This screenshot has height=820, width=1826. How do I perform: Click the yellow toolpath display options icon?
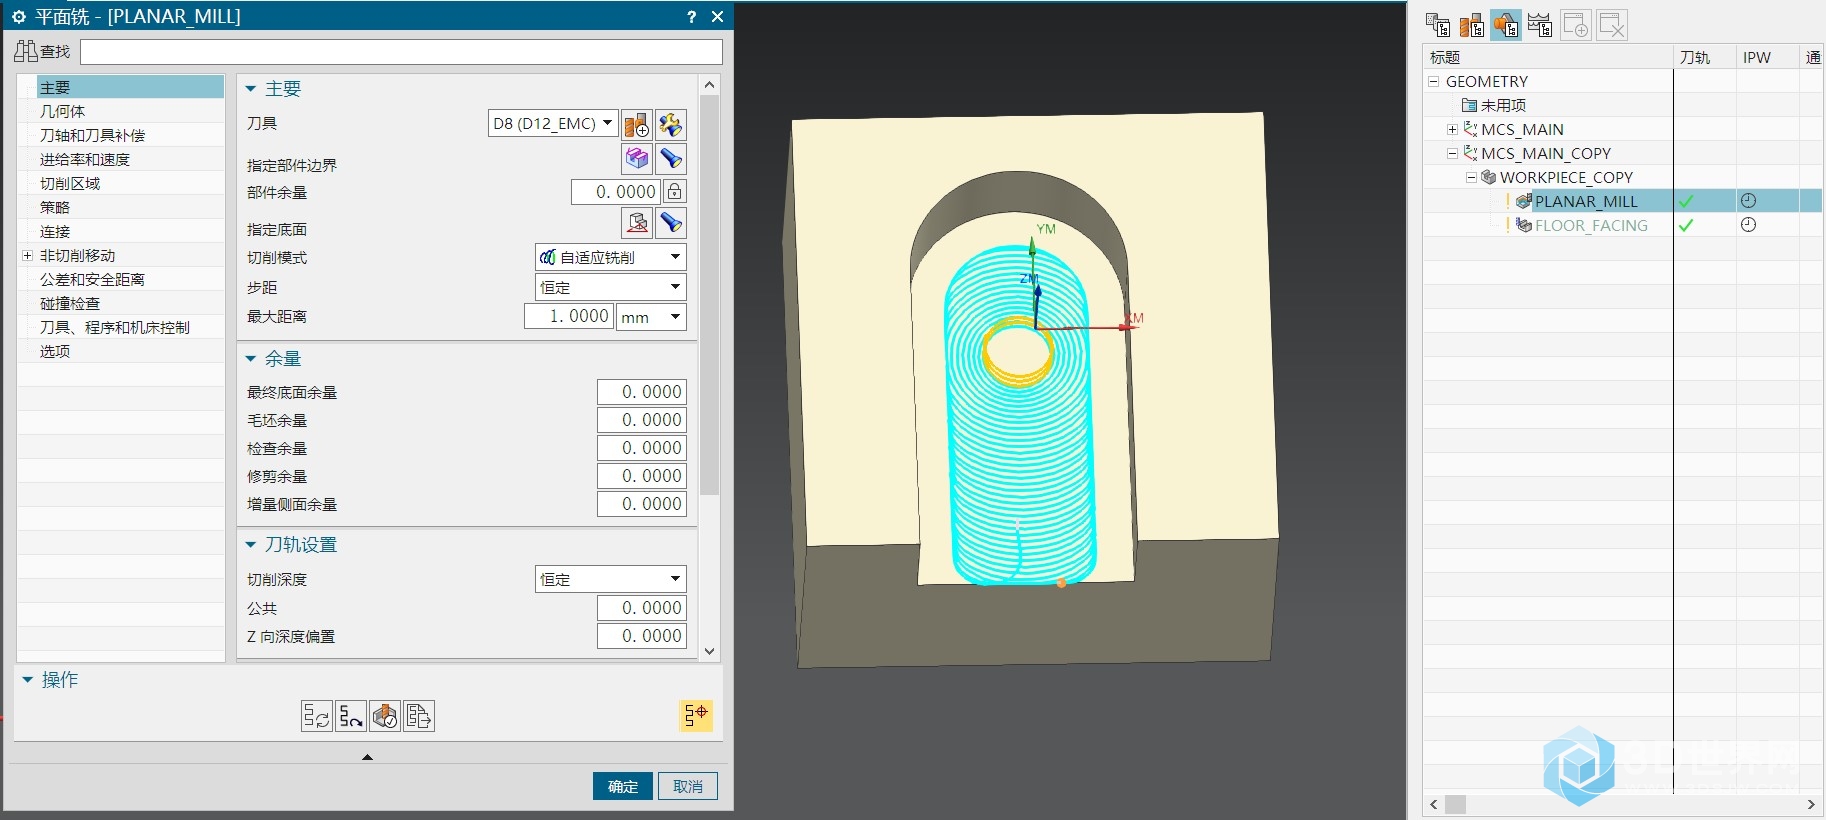click(696, 715)
